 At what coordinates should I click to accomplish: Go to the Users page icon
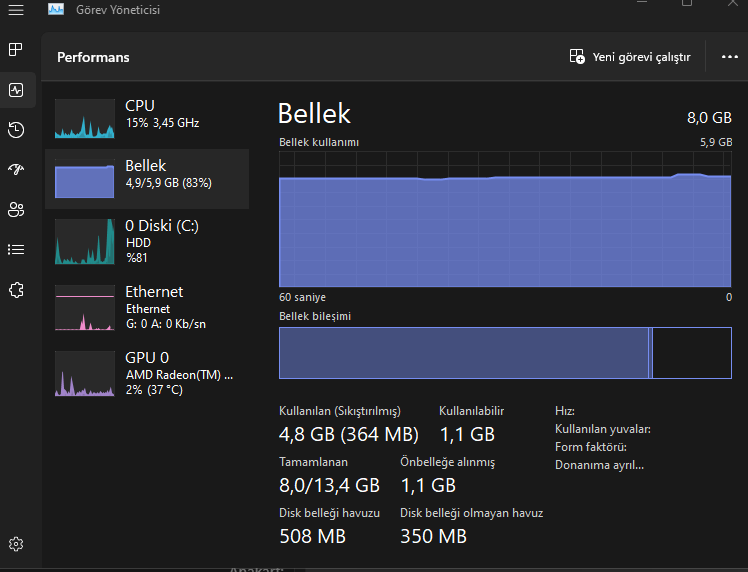click(x=16, y=209)
